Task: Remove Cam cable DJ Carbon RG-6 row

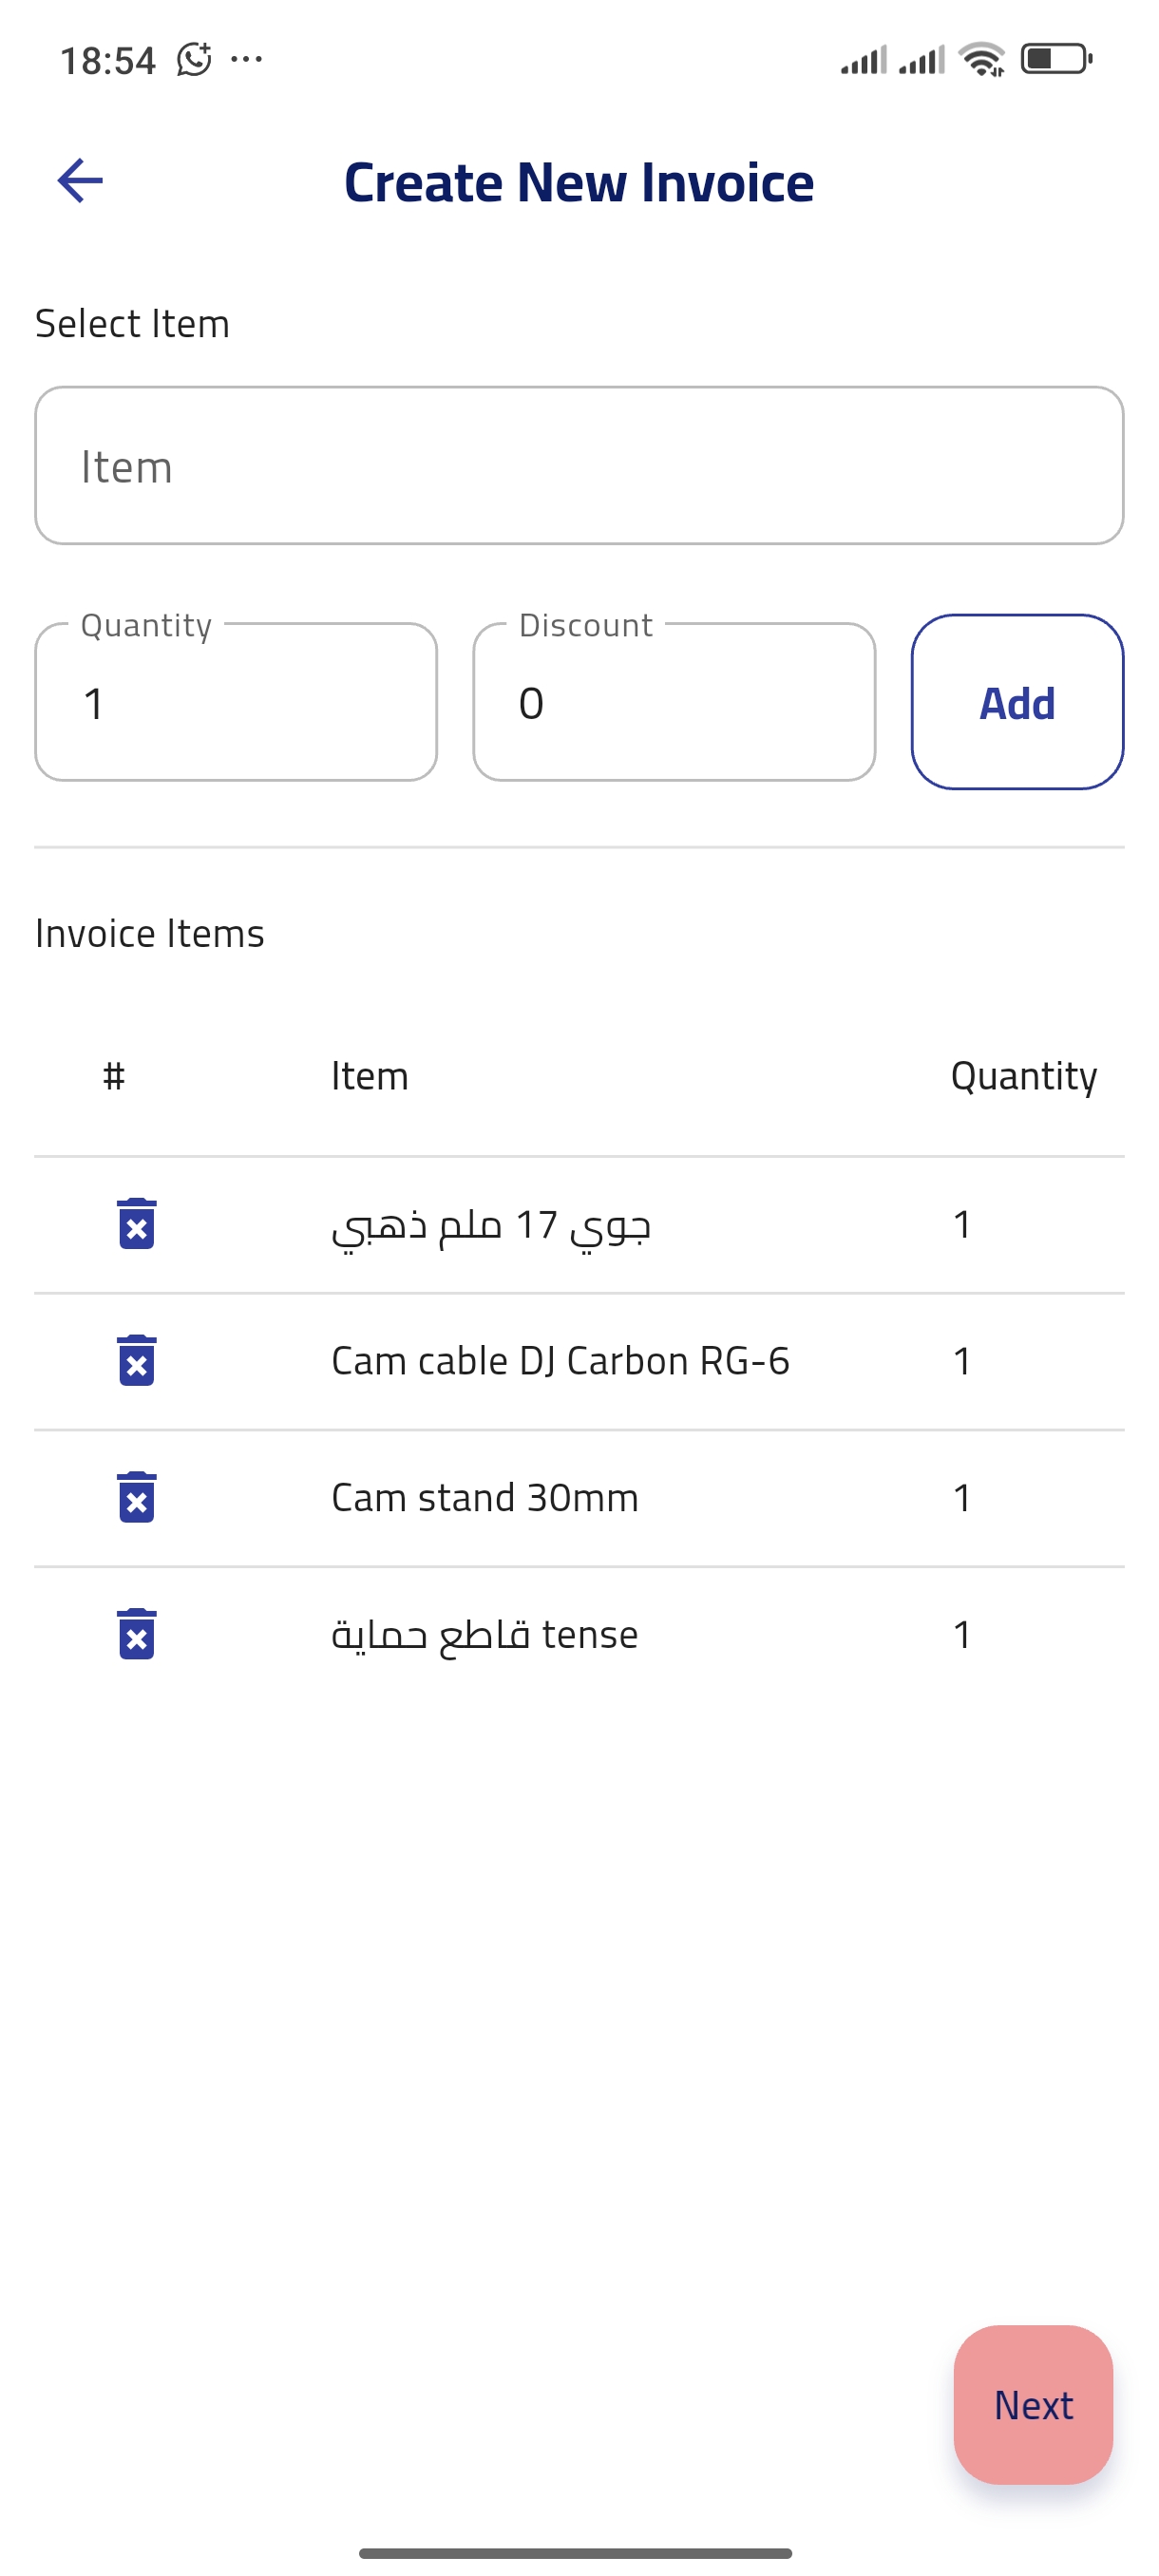Action: pos(137,1361)
